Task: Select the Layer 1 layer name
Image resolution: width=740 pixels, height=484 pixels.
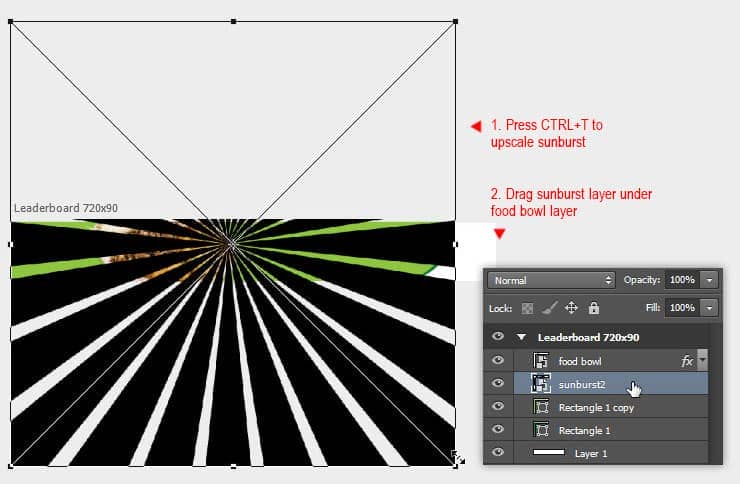Action: coord(591,454)
